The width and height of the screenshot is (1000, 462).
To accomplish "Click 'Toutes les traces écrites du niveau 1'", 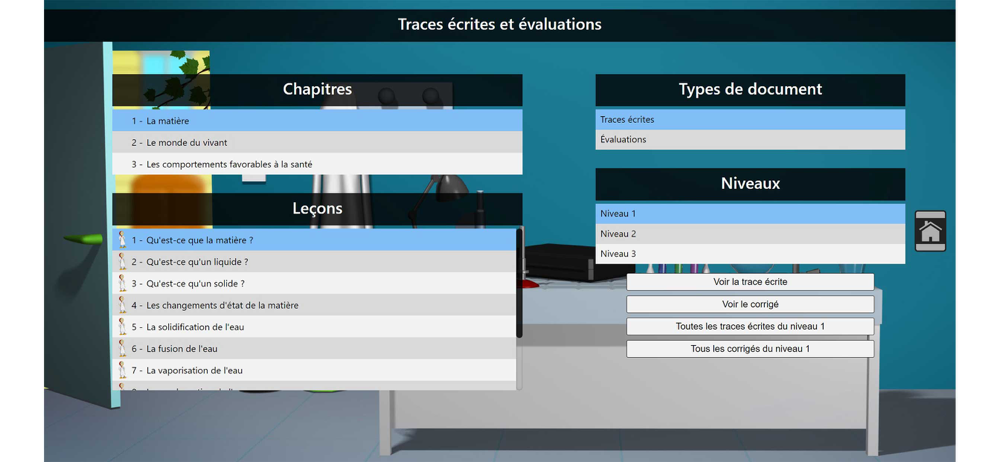I will click(750, 327).
